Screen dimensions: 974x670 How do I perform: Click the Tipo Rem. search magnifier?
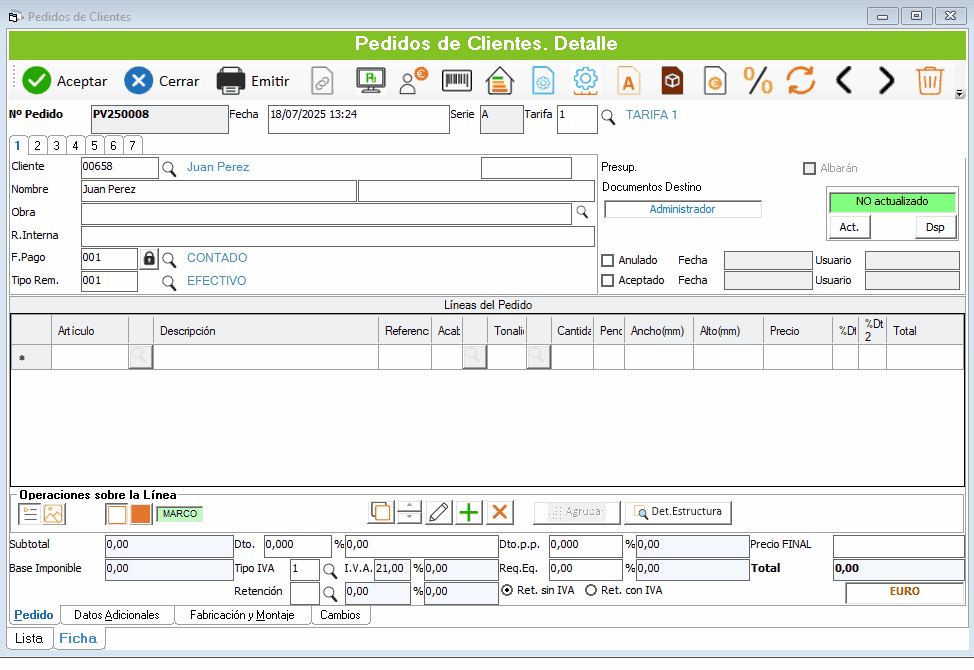click(x=169, y=283)
